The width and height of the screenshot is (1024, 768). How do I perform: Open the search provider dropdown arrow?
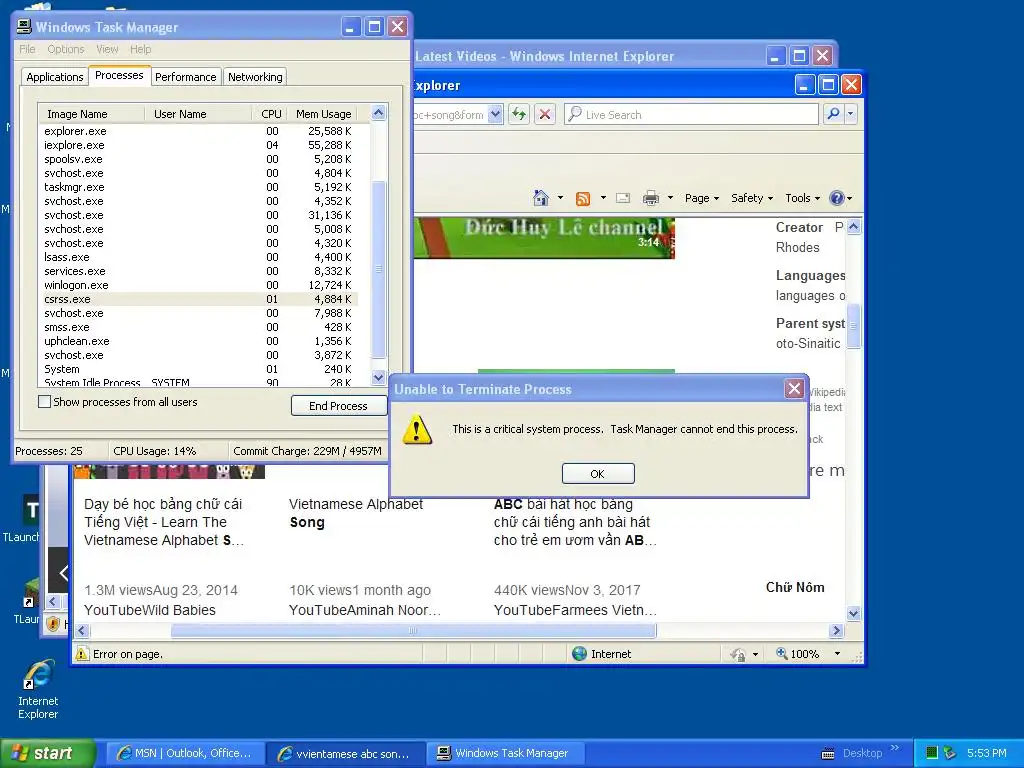tap(850, 114)
